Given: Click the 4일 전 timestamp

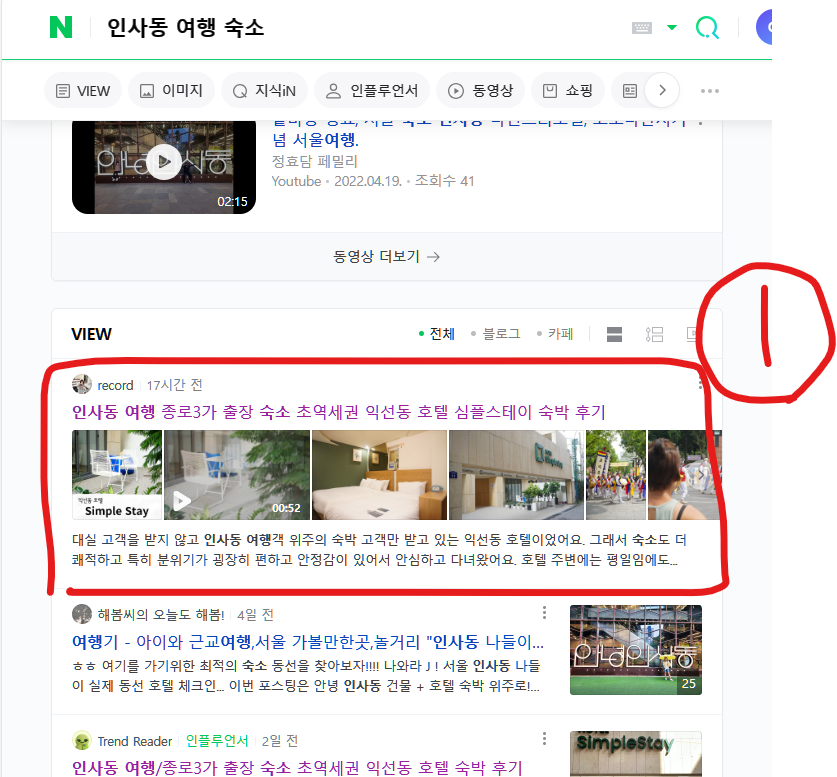Looking at the screenshot, I should click(x=255, y=615).
